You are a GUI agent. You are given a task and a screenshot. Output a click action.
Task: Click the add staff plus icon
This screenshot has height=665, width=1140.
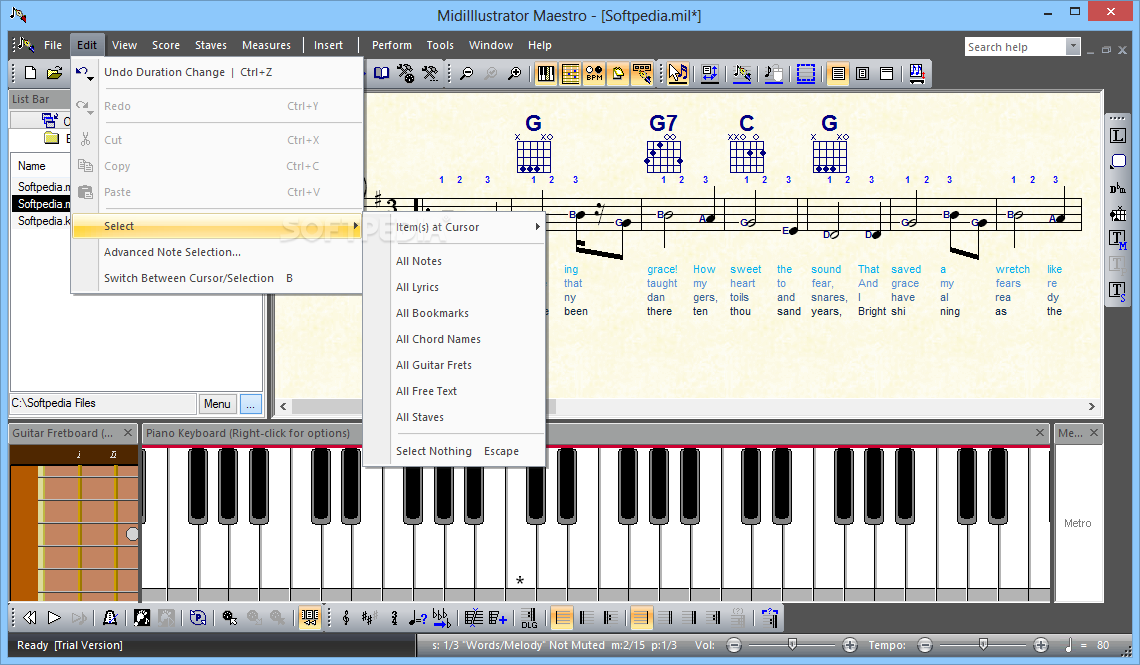coord(498,618)
